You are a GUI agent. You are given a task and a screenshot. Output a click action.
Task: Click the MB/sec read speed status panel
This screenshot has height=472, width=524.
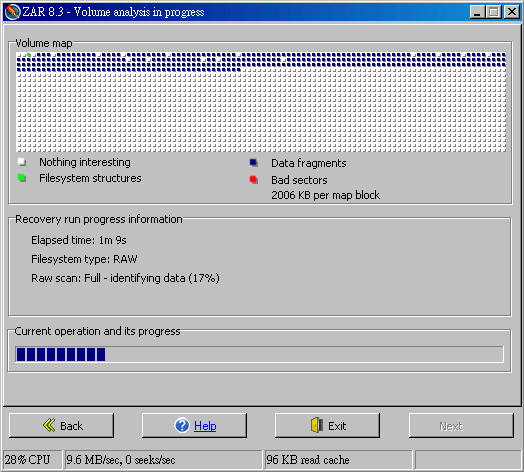tap(163, 460)
